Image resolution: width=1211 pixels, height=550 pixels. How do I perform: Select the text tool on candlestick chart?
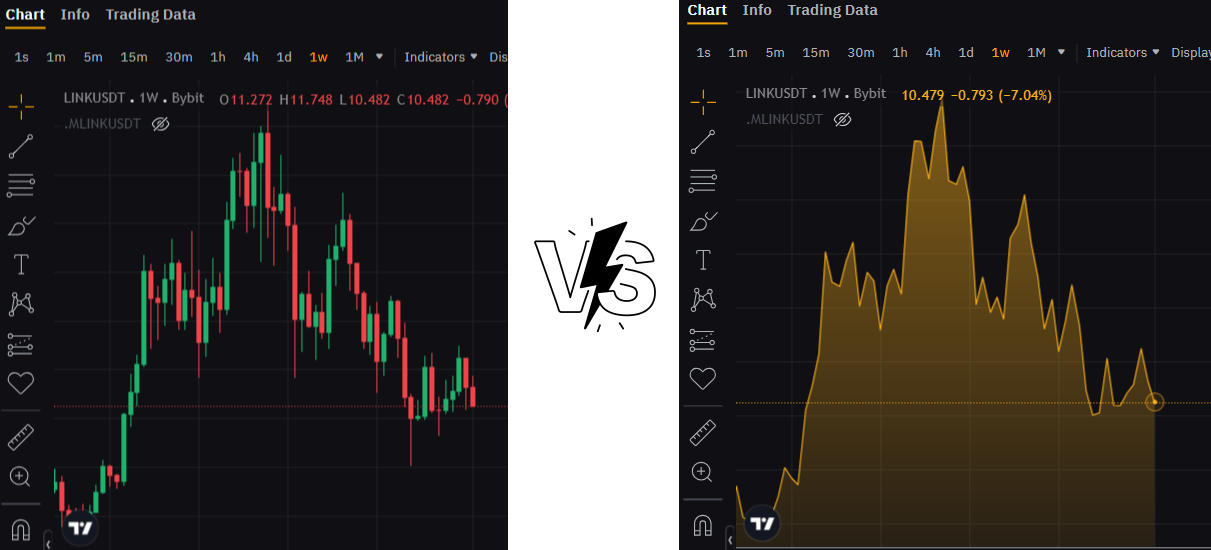[x=21, y=265]
